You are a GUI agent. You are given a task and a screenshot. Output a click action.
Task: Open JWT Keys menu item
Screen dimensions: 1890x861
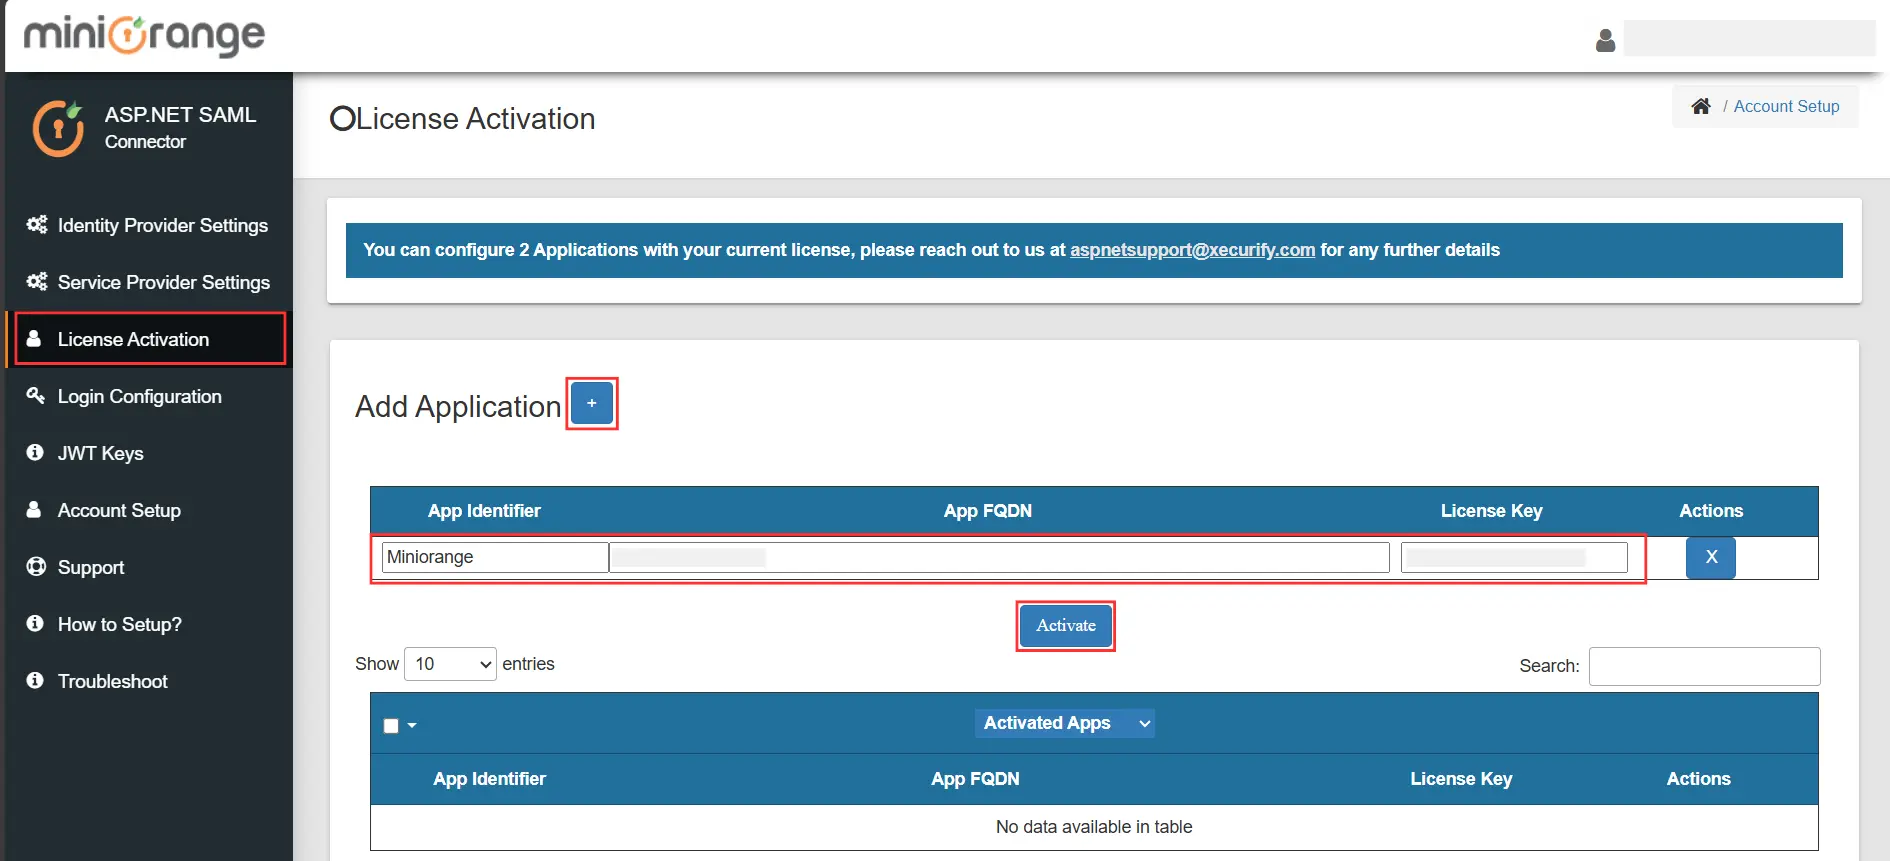point(149,453)
